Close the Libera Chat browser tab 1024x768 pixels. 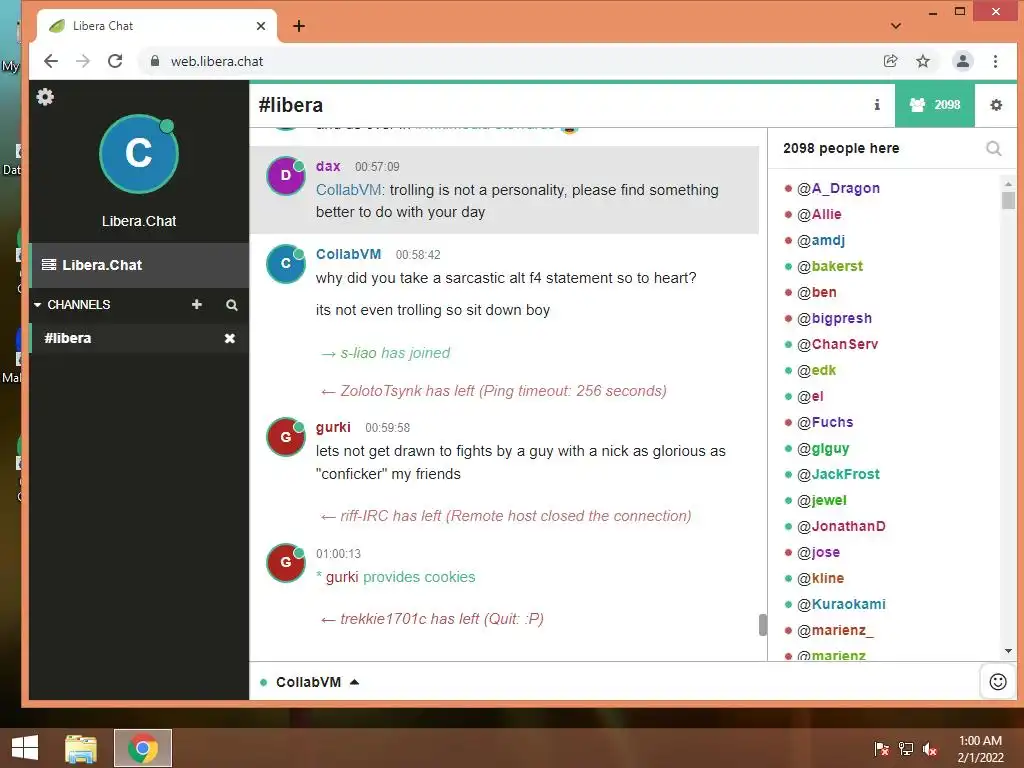pos(261,26)
